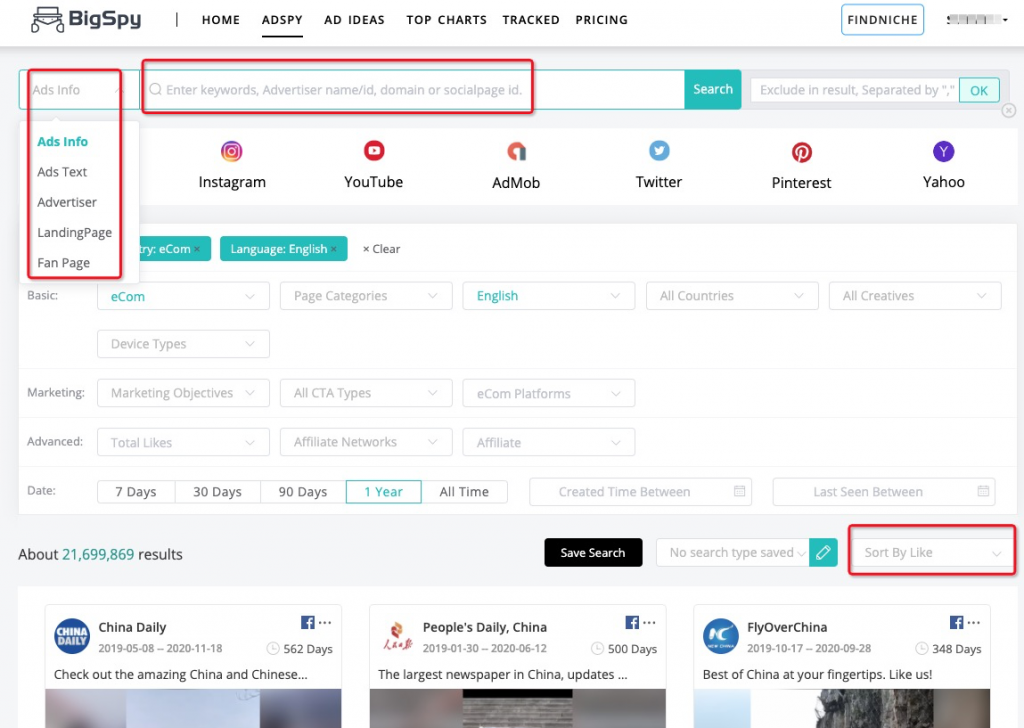
Task: Open more options on People's Daily card
Action: point(649,622)
